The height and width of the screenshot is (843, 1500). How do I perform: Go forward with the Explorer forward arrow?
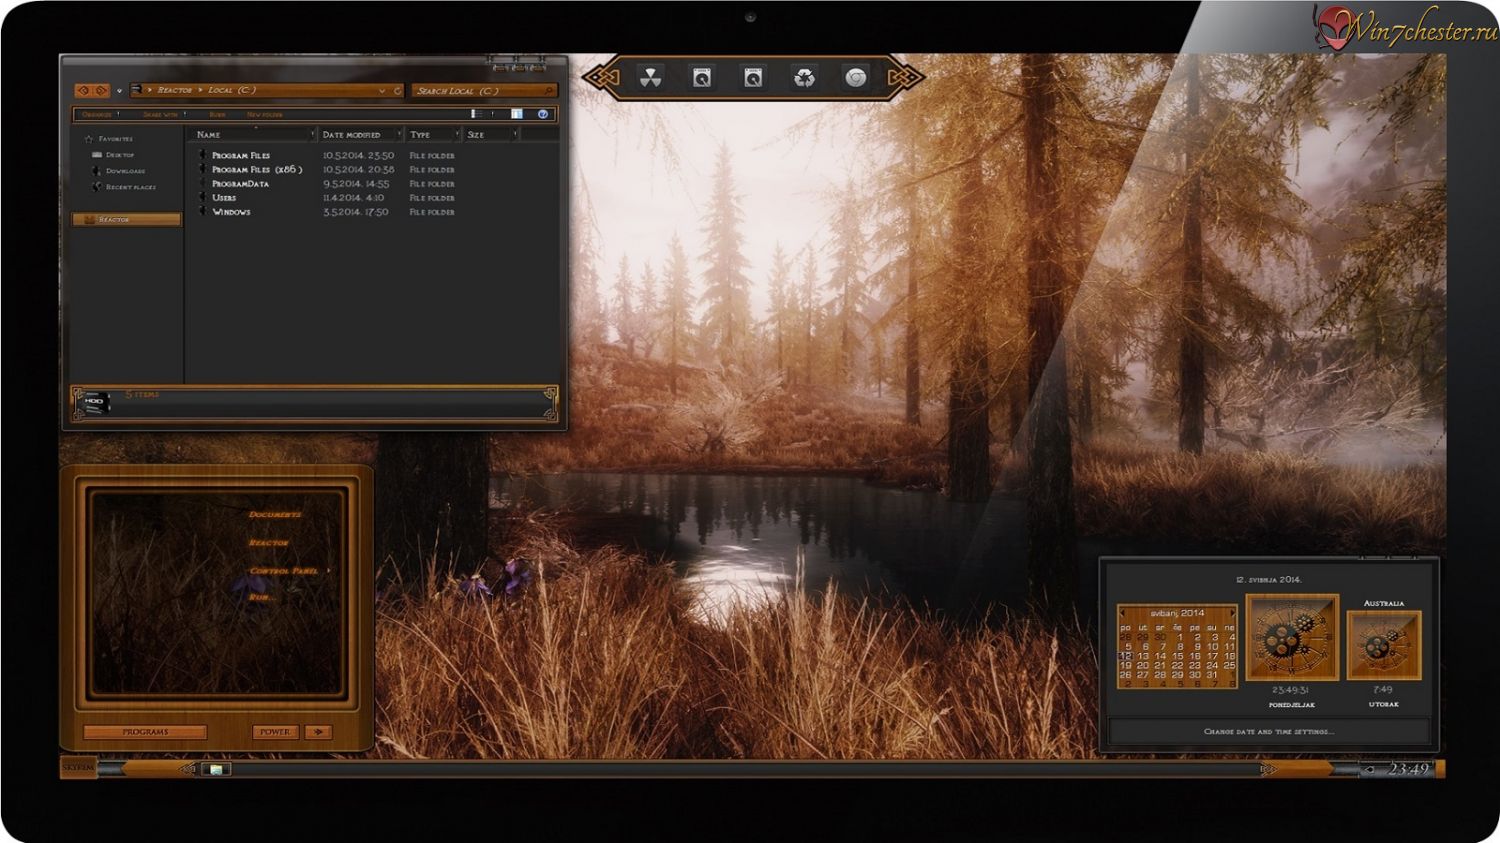pyautogui.click(x=100, y=91)
